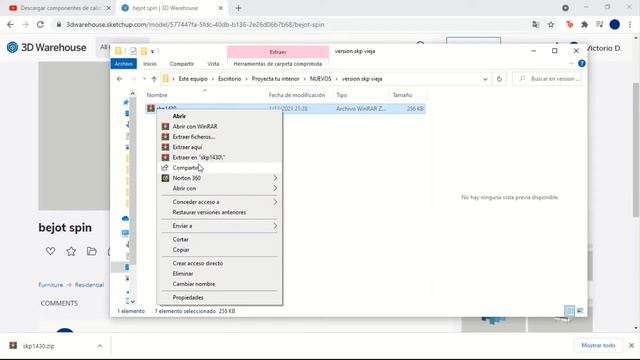Go back in File Explorer
This screenshot has width=640, height=360.
tap(120, 79)
